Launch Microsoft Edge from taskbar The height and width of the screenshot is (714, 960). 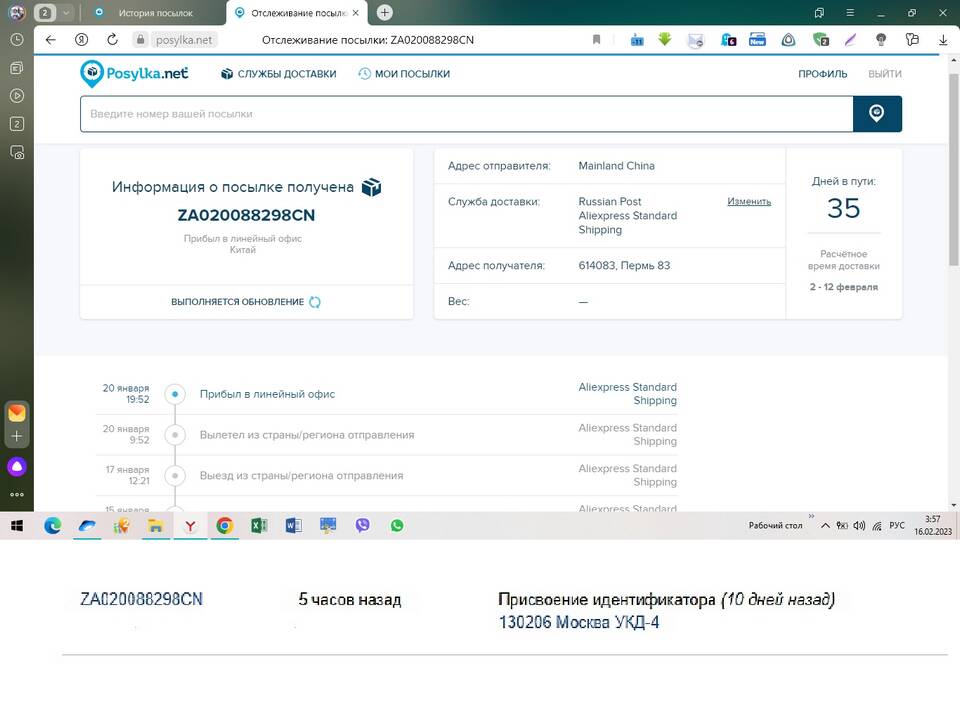pos(53,525)
